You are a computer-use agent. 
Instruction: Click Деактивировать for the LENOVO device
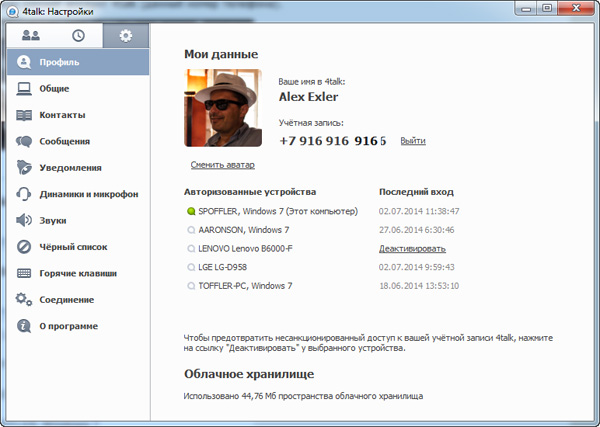click(x=412, y=248)
